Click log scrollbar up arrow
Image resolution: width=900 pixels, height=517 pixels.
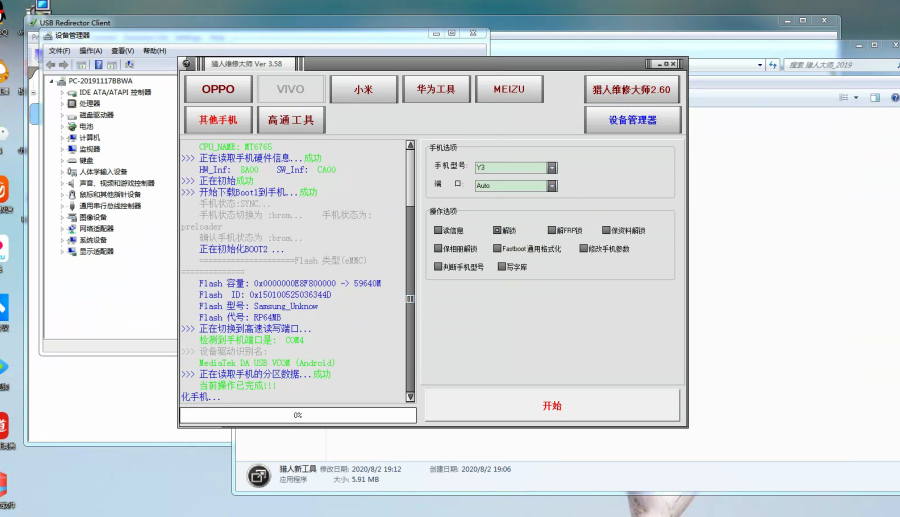410,145
